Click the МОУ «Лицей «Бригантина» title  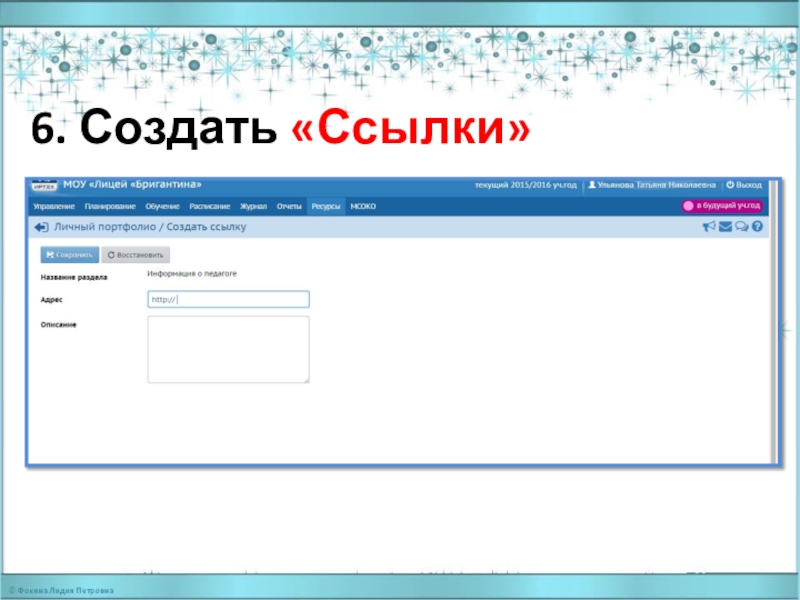coord(132,185)
